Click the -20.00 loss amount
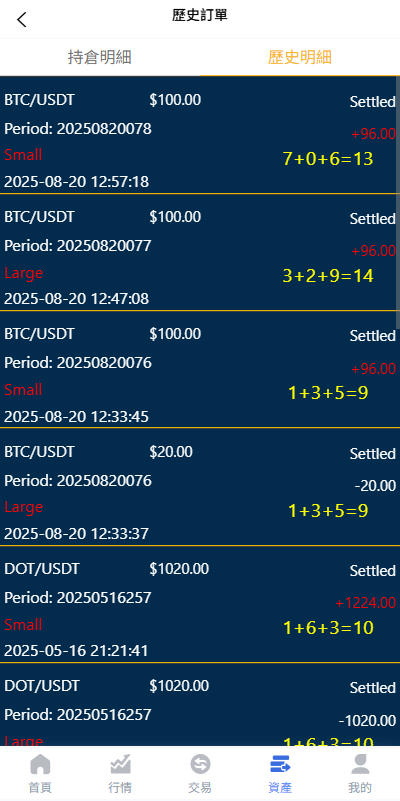 [375, 486]
